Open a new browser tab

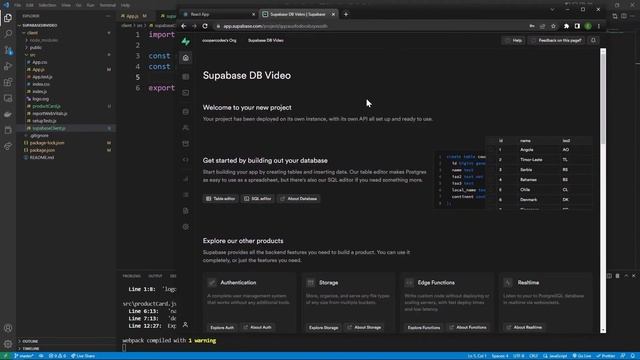pos(346,14)
